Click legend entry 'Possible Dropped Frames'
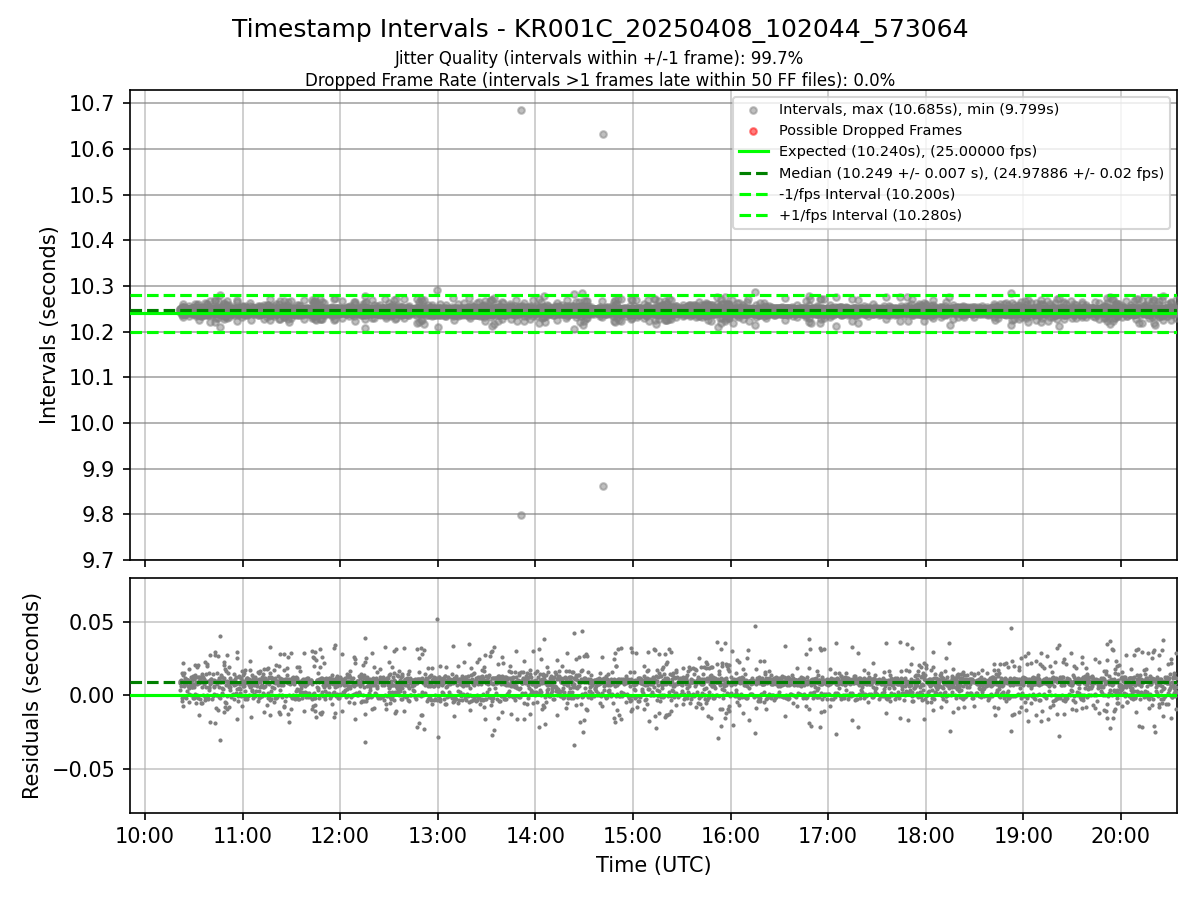The height and width of the screenshot is (900, 1200). click(870, 130)
